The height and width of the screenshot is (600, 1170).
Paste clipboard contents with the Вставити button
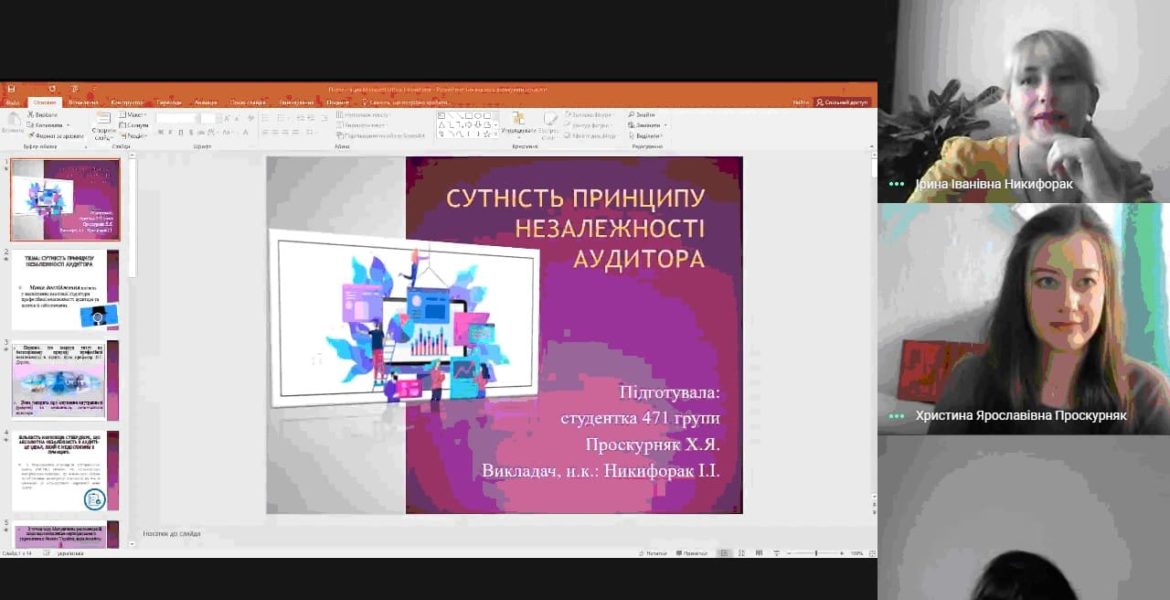[13, 123]
